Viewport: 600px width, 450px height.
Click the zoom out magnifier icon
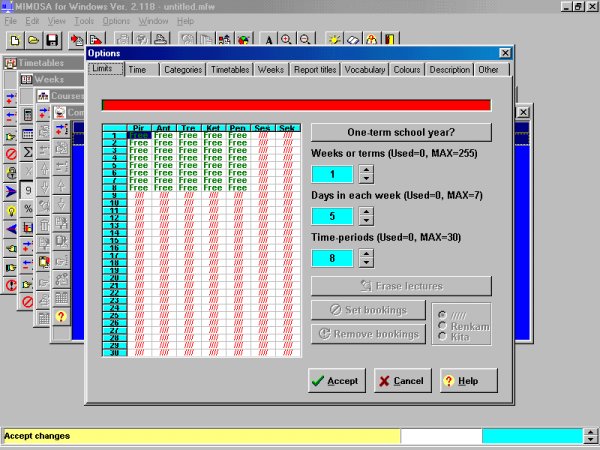305,40
